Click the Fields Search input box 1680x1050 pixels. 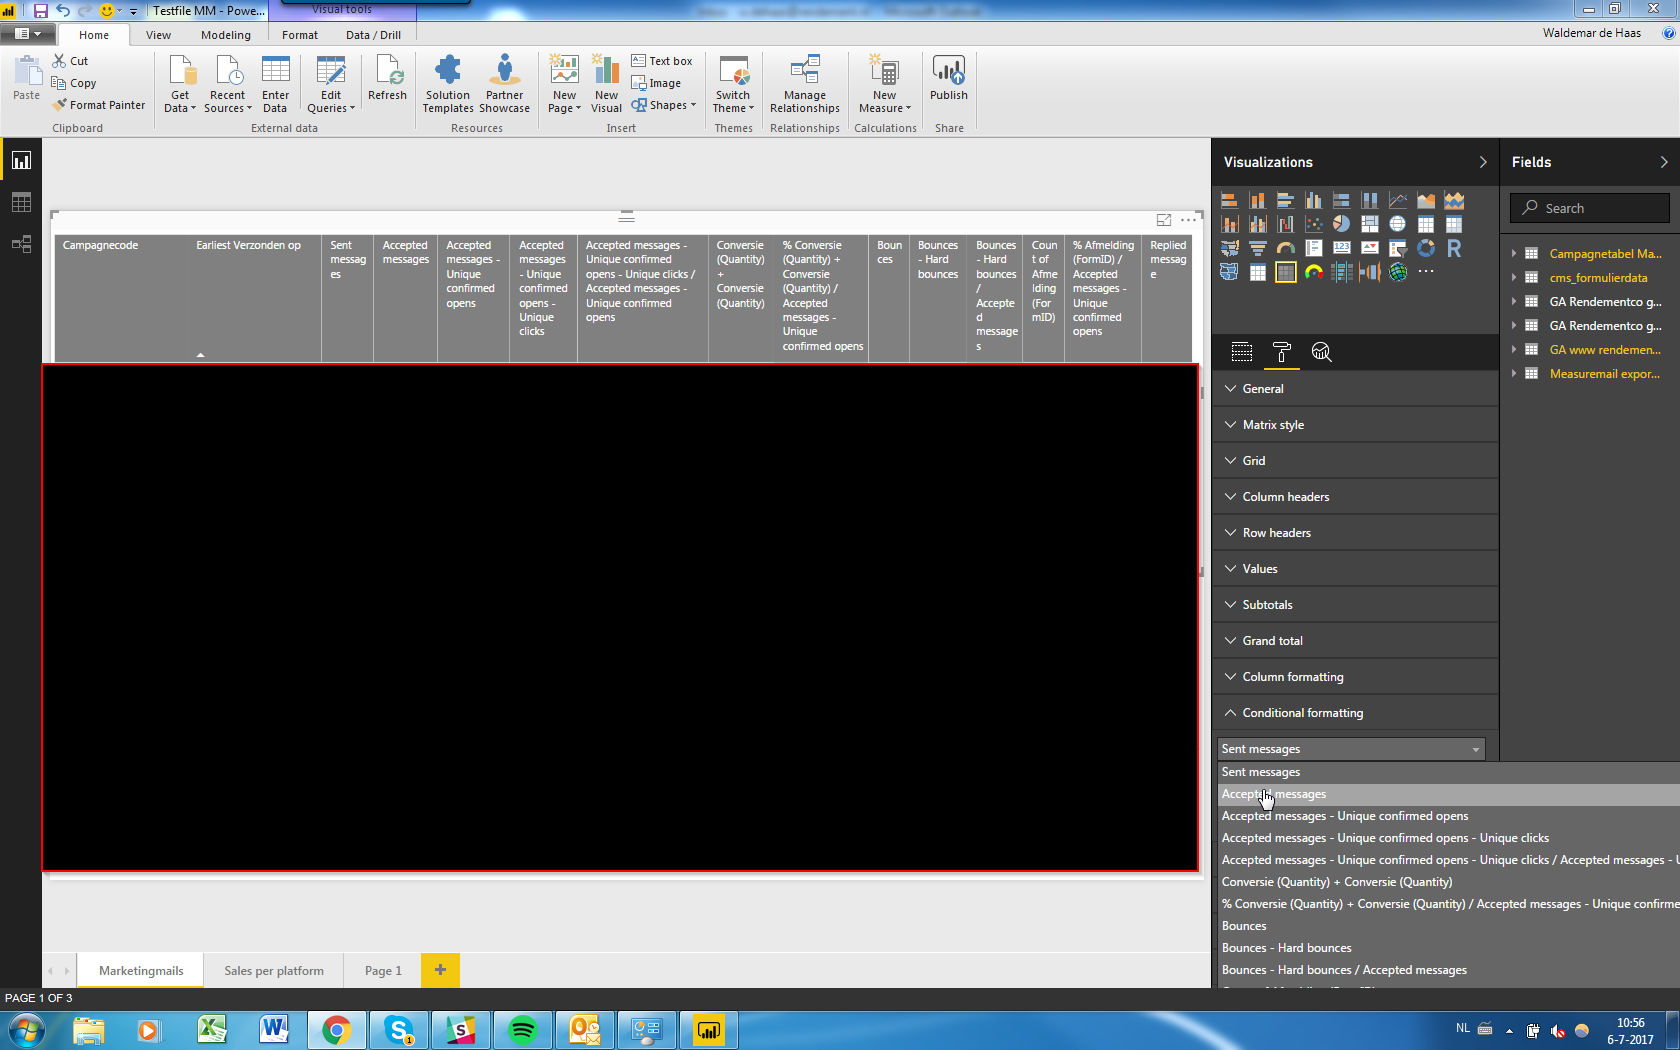(x=1590, y=208)
